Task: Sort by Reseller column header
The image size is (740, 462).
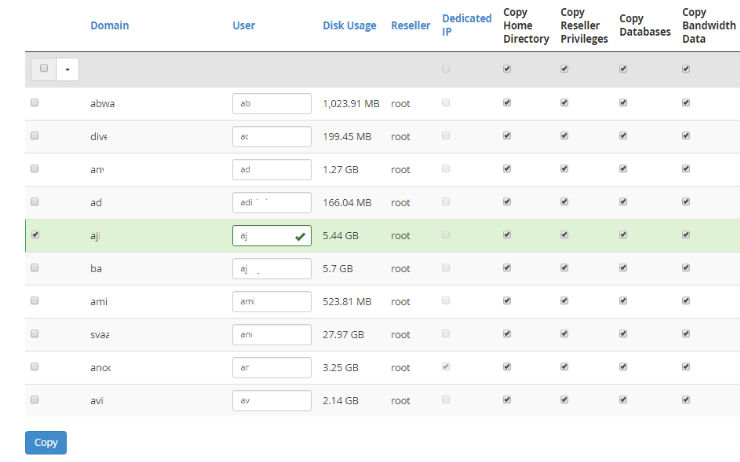Action: point(410,25)
